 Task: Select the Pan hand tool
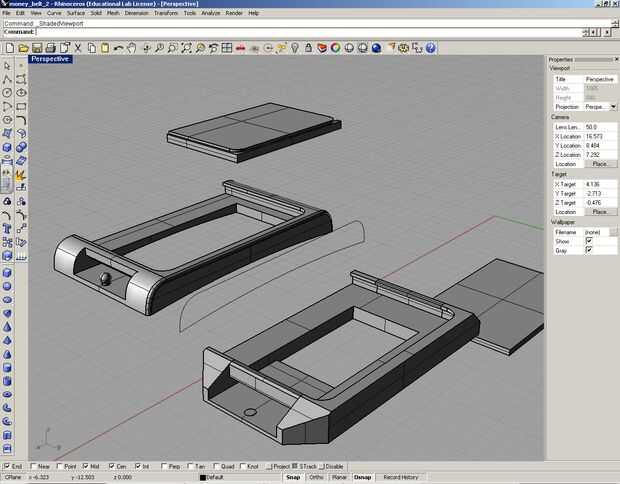131,48
